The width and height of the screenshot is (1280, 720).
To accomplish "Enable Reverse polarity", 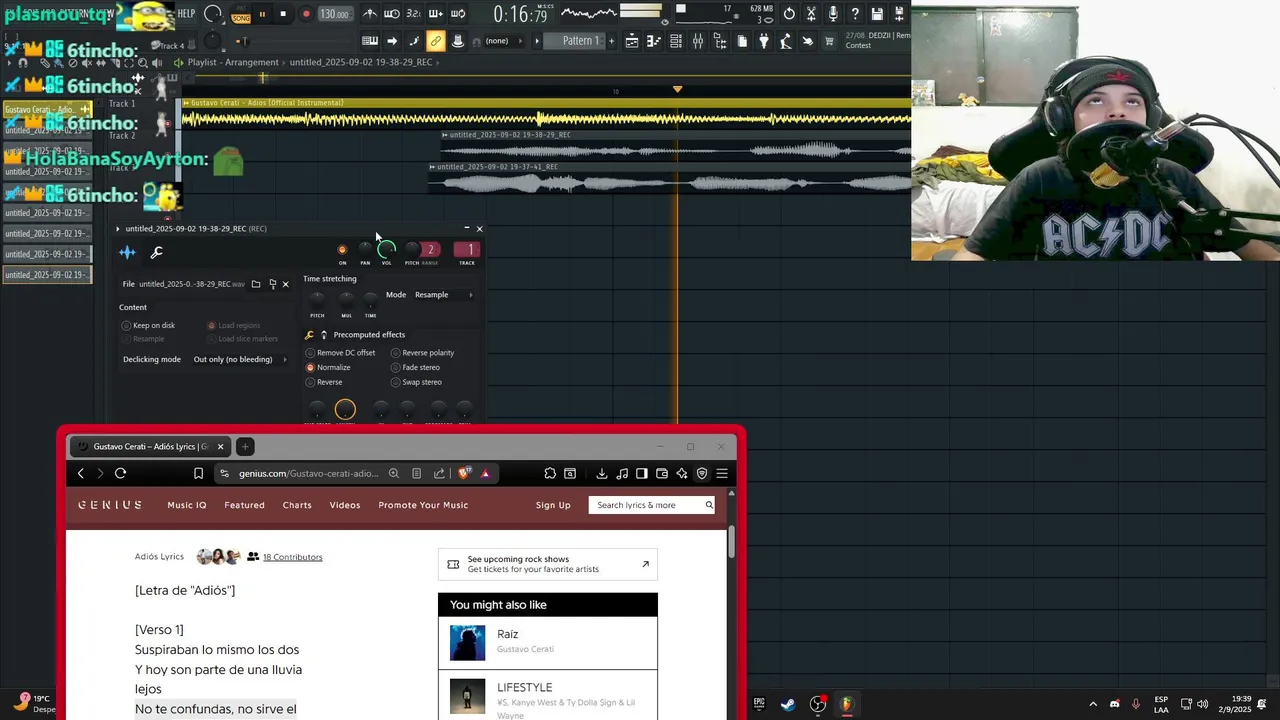I will [422, 353].
